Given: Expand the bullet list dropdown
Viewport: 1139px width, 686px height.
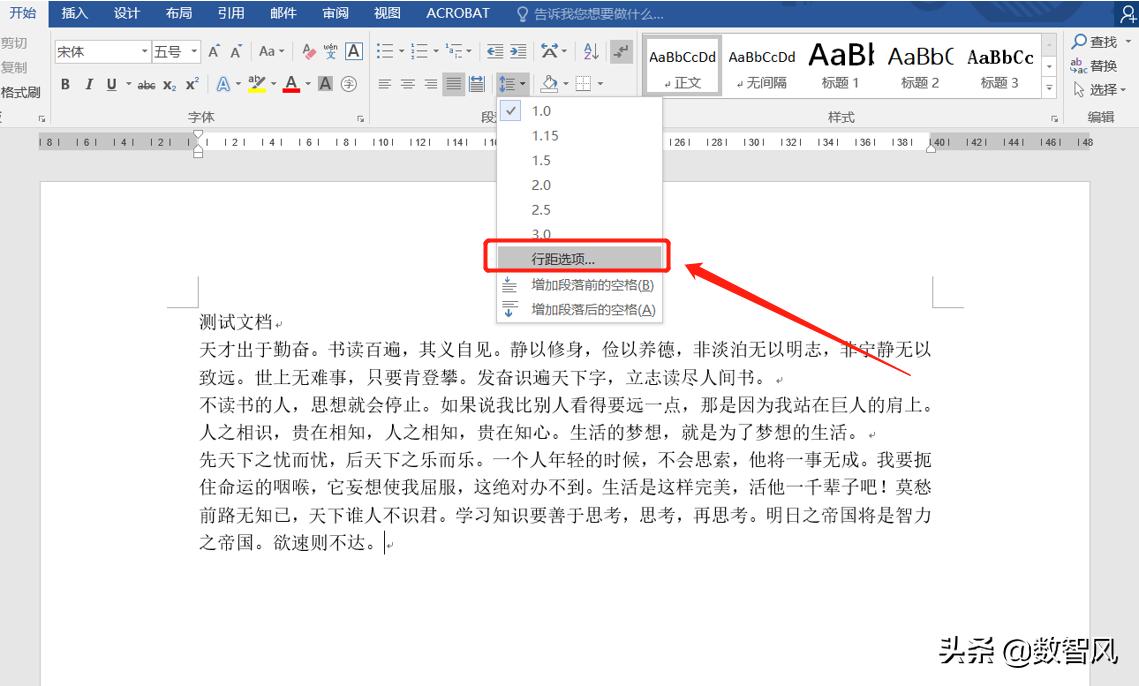Looking at the screenshot, I should click(402, 50).
